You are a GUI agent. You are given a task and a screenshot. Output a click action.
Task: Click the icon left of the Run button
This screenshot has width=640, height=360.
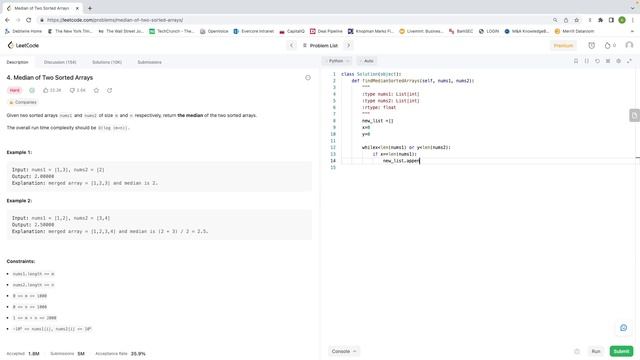[x=577, y=351]
